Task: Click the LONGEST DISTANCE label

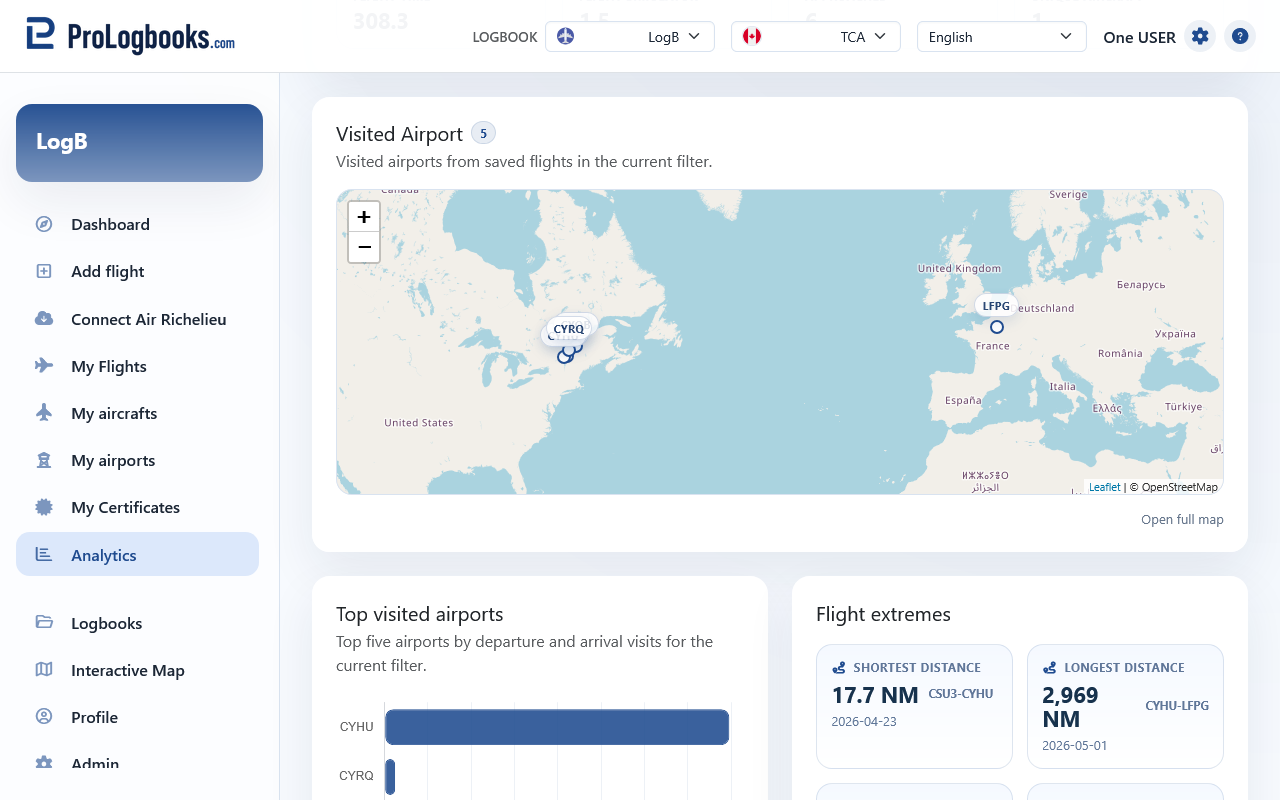Action: pyautogui.click(x=1124, y=668)
